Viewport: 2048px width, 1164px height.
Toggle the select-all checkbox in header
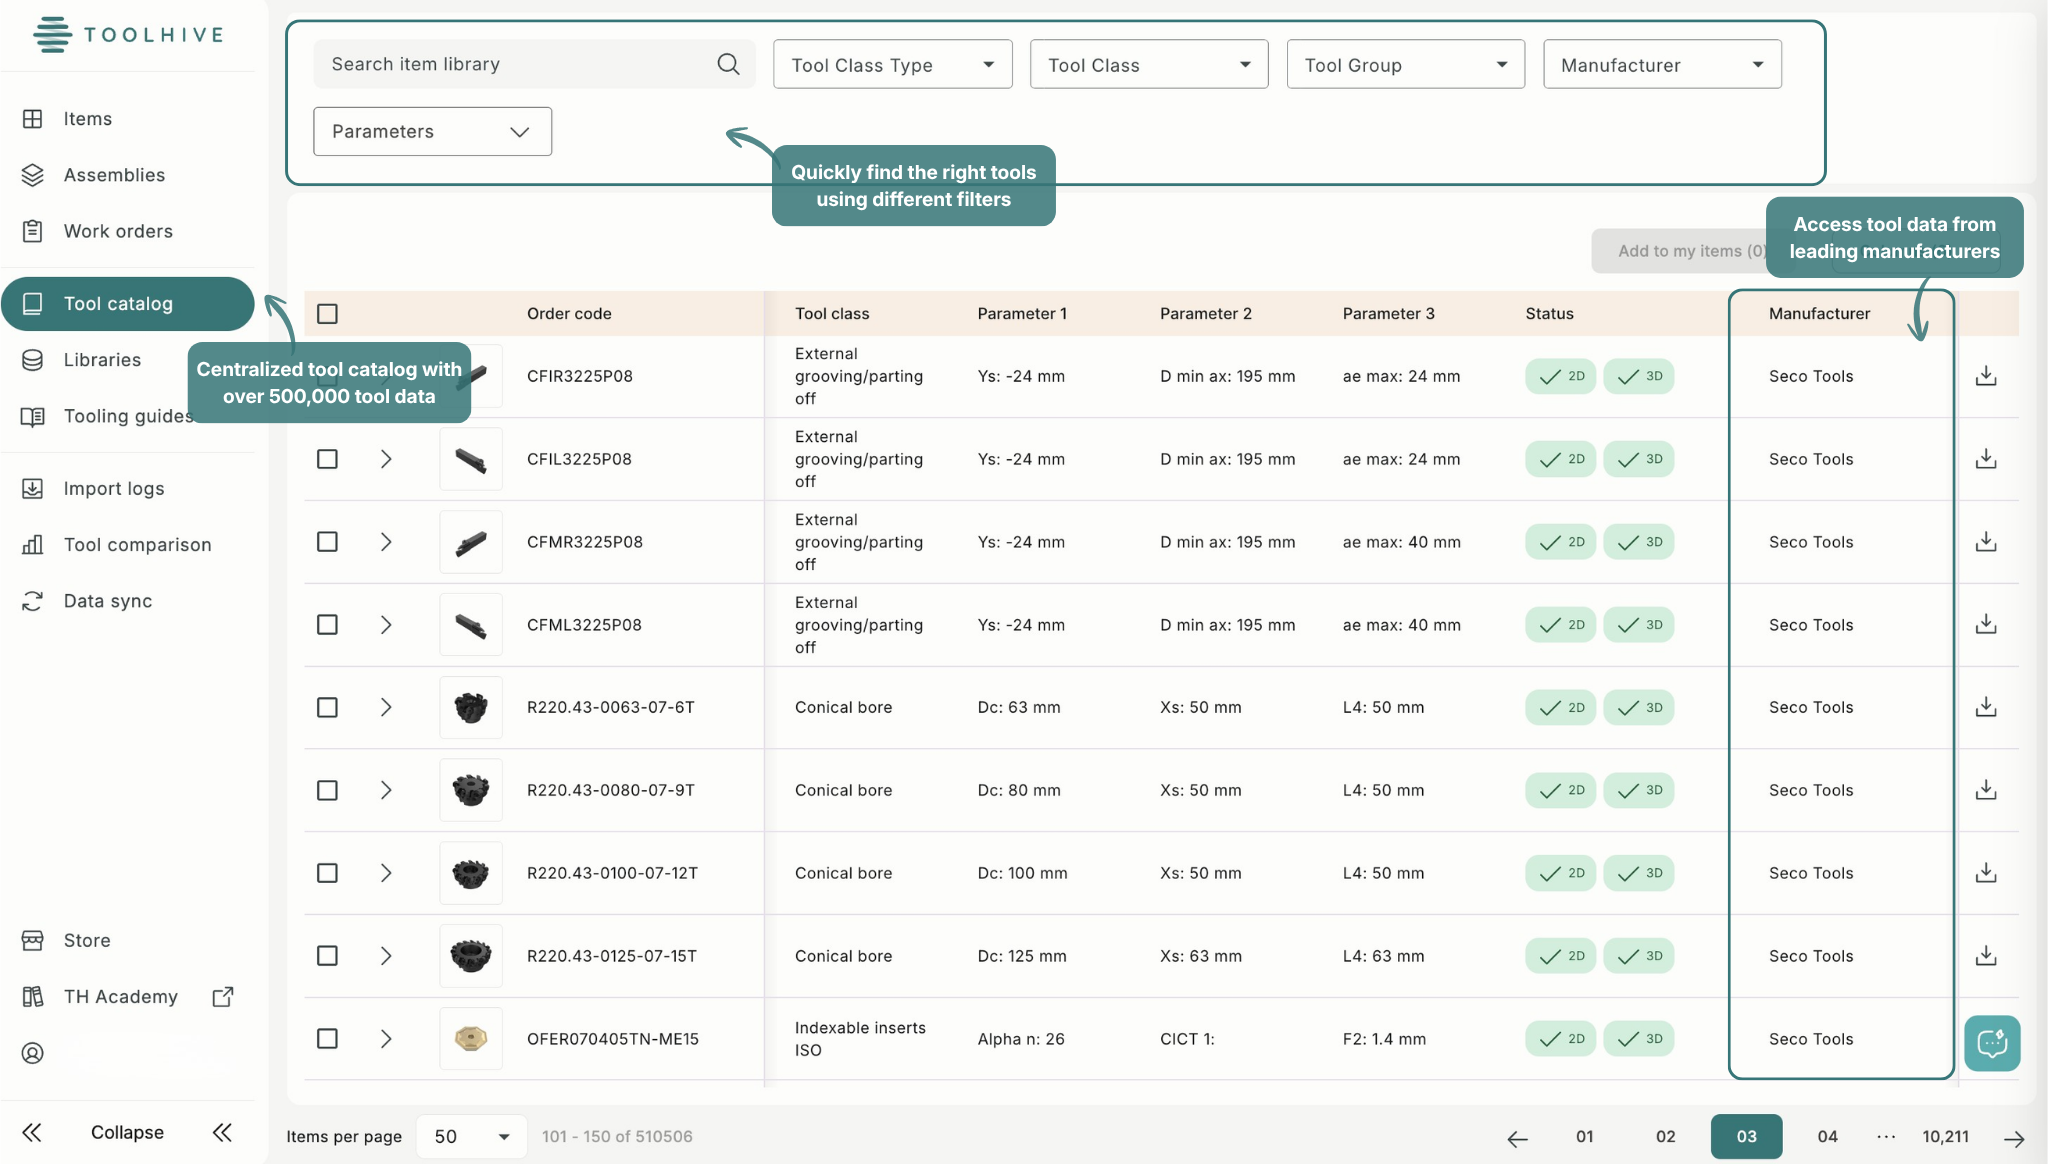[327, 314]
